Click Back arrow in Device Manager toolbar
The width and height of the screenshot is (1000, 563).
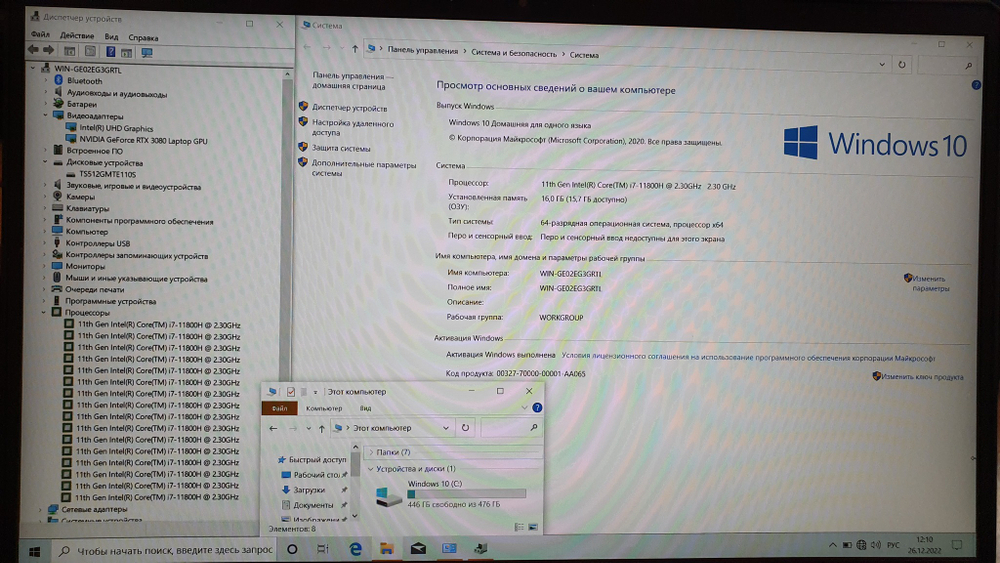33,50
